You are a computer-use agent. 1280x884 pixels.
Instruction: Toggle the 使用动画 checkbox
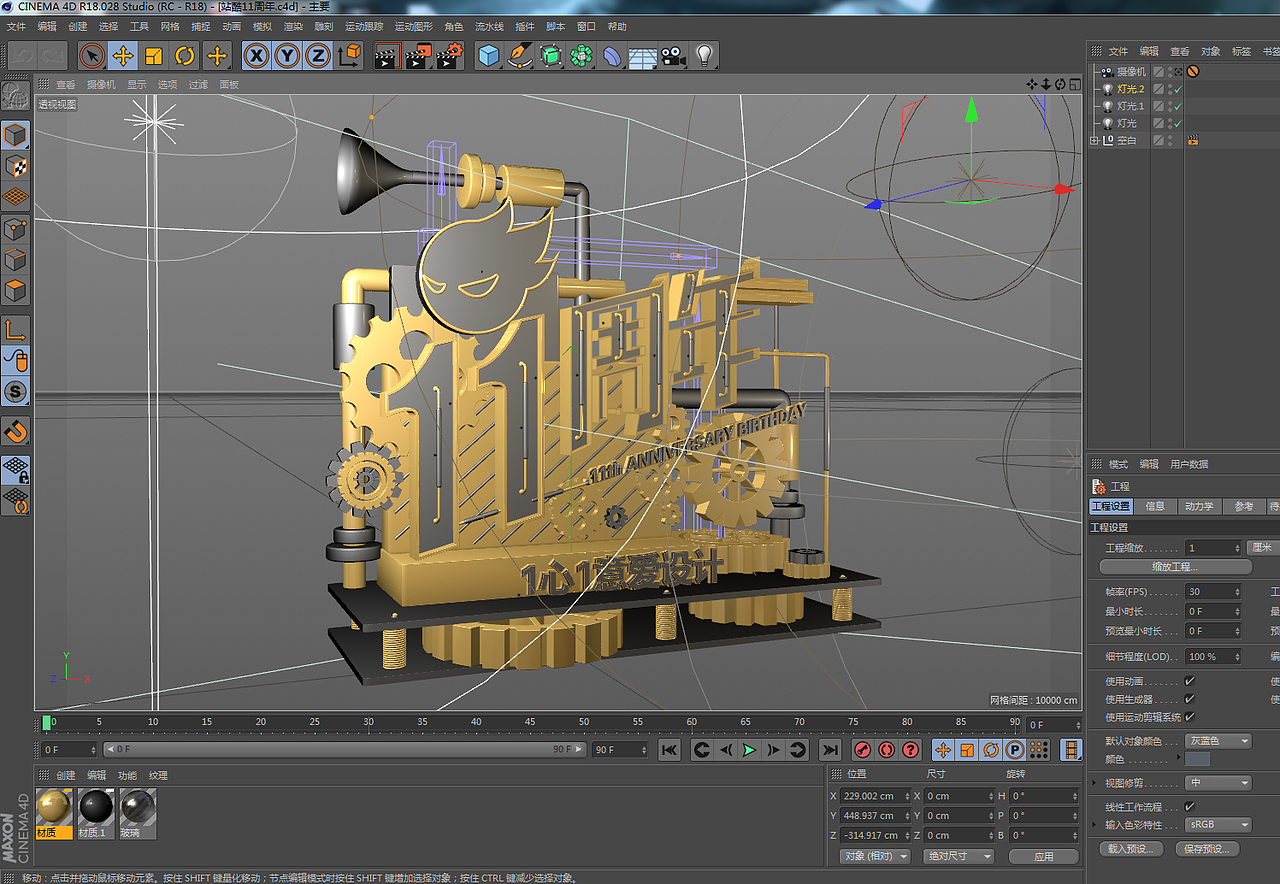pos(1190,681)
